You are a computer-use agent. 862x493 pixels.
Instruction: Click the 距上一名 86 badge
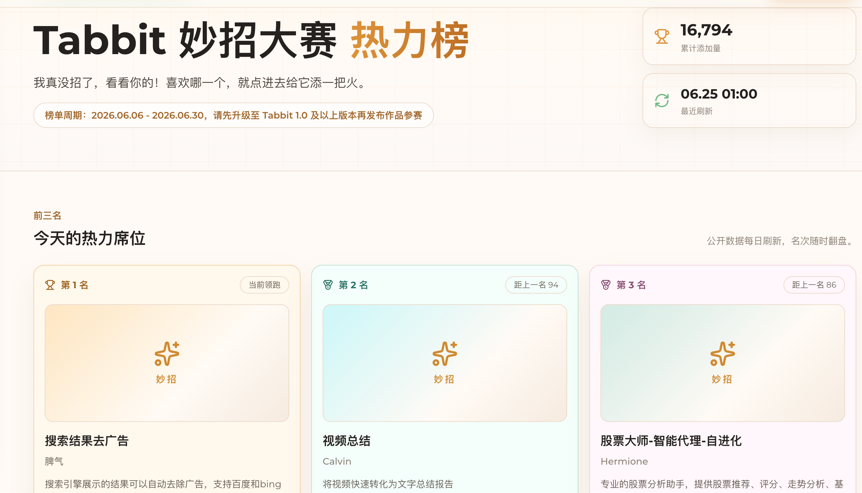pyautogui.click(x=814, y=285)
